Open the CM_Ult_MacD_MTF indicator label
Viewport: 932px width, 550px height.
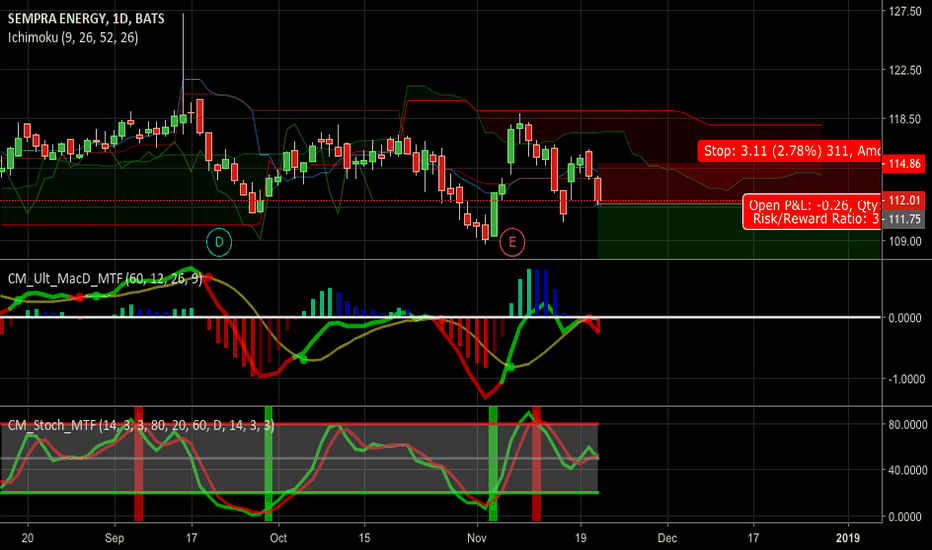coord(105,278)
